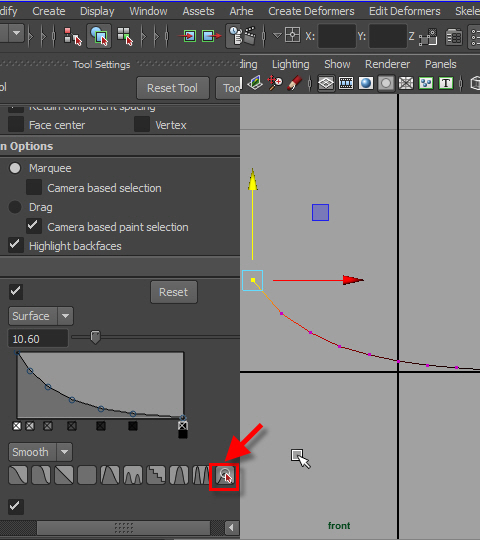The image size is (480, 540).
Task: Click the X coordinate input field
Action: pos(337,36)
